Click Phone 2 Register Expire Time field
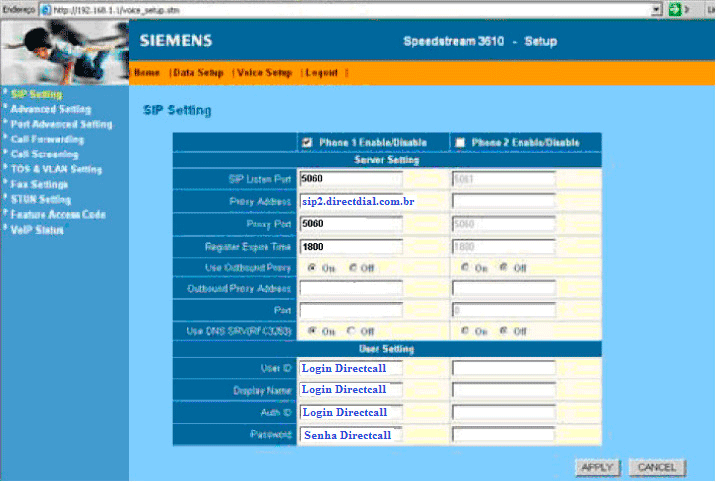 (x=504, y=246)
